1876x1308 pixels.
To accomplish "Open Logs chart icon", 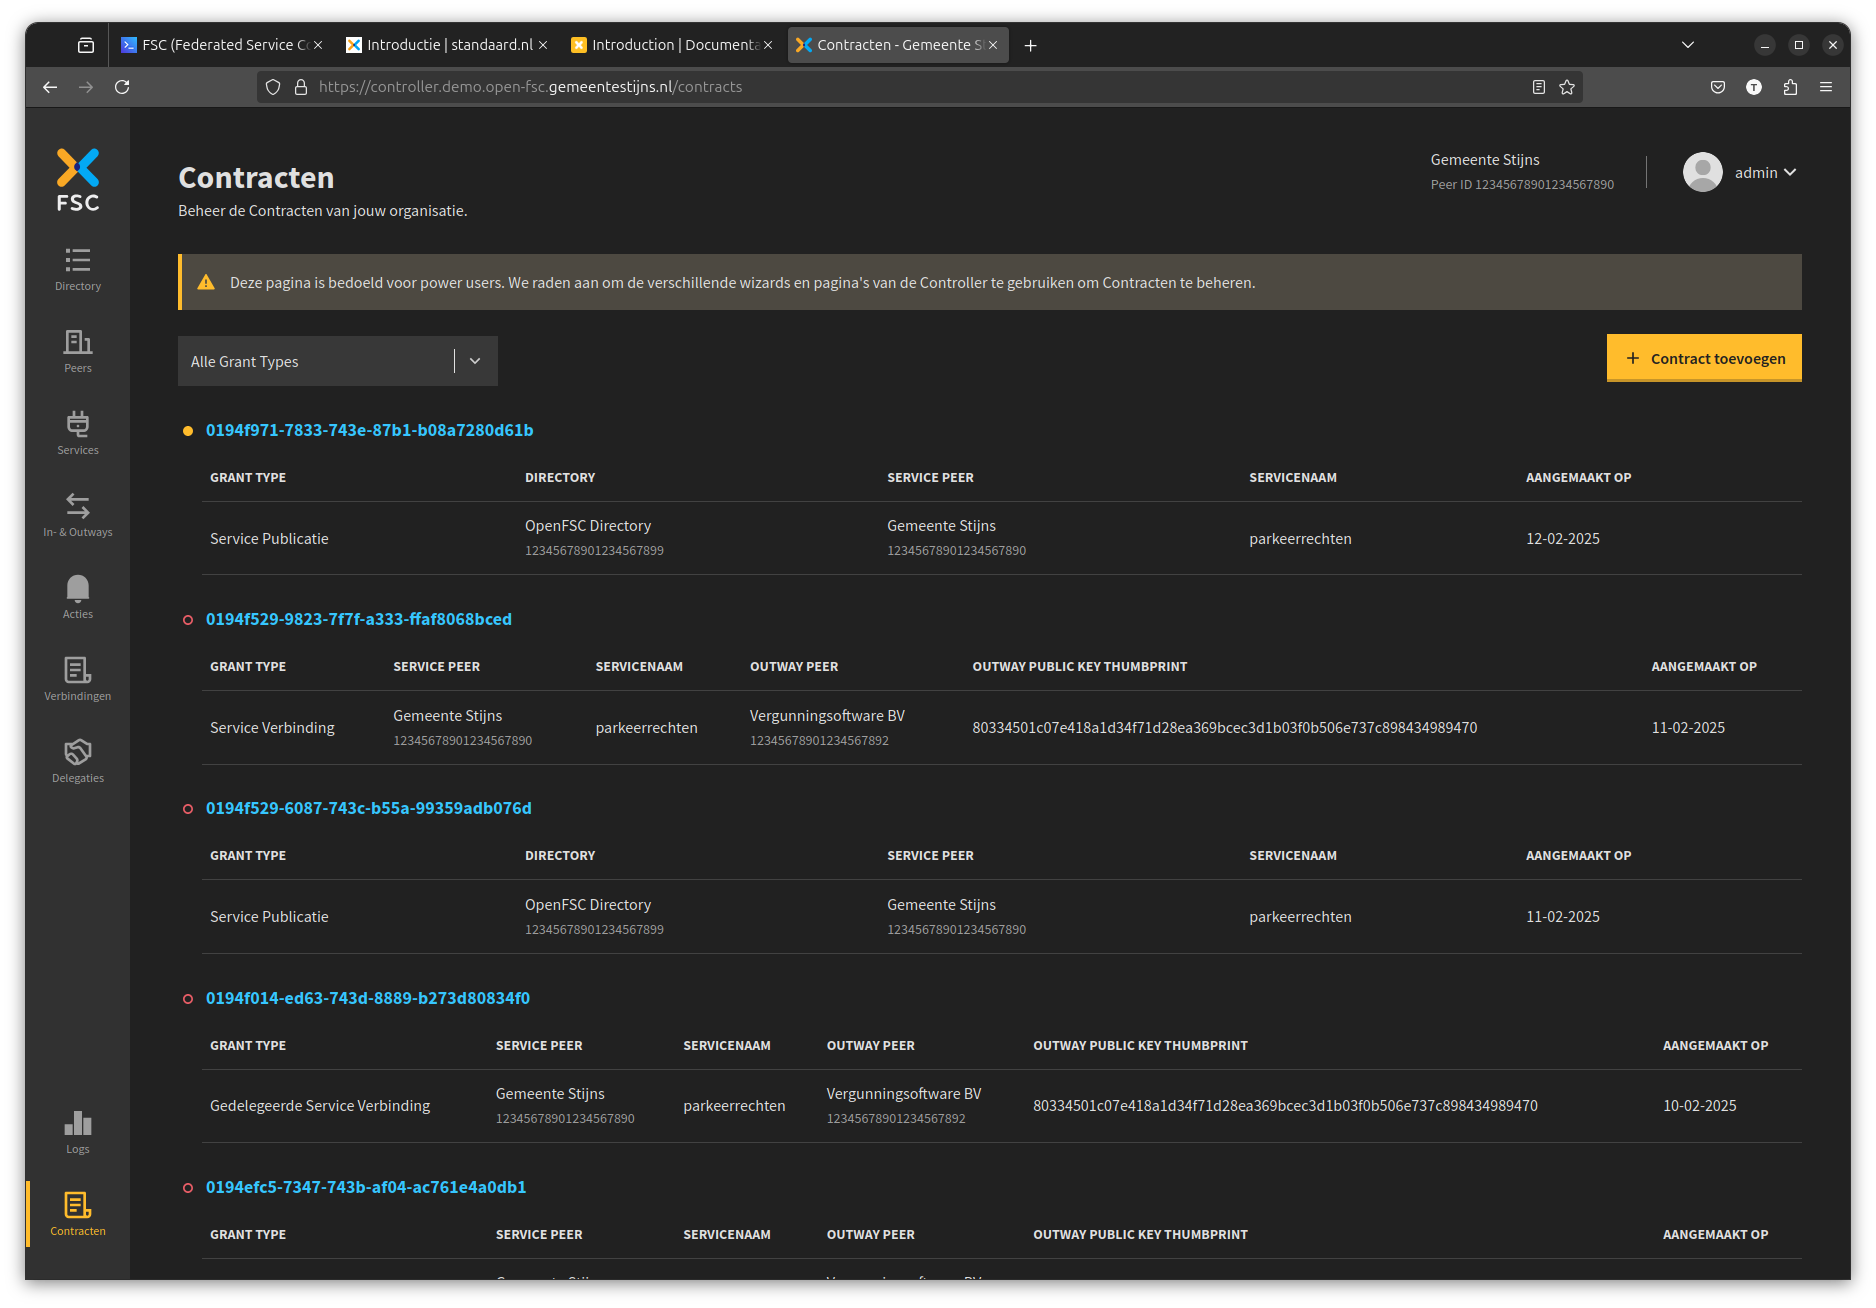I will click(78, 1132).
